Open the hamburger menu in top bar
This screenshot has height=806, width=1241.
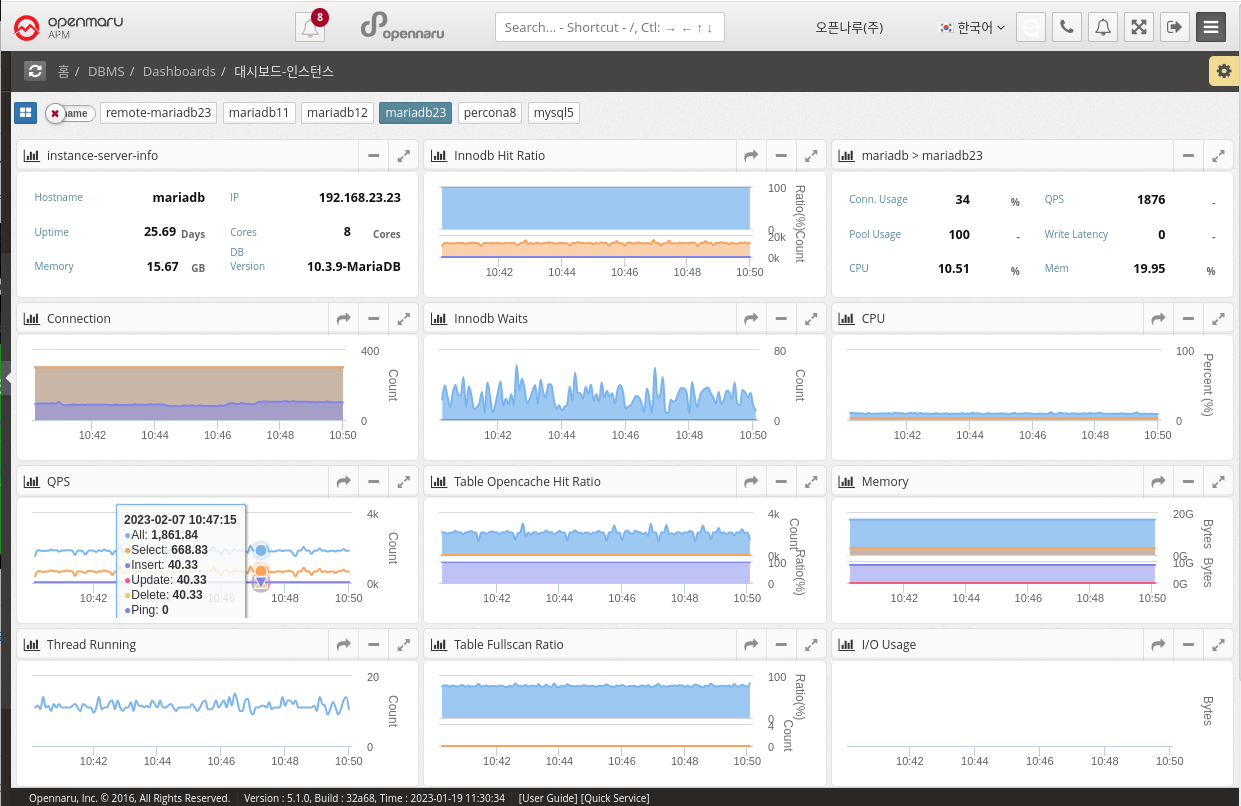[1211, 27]
